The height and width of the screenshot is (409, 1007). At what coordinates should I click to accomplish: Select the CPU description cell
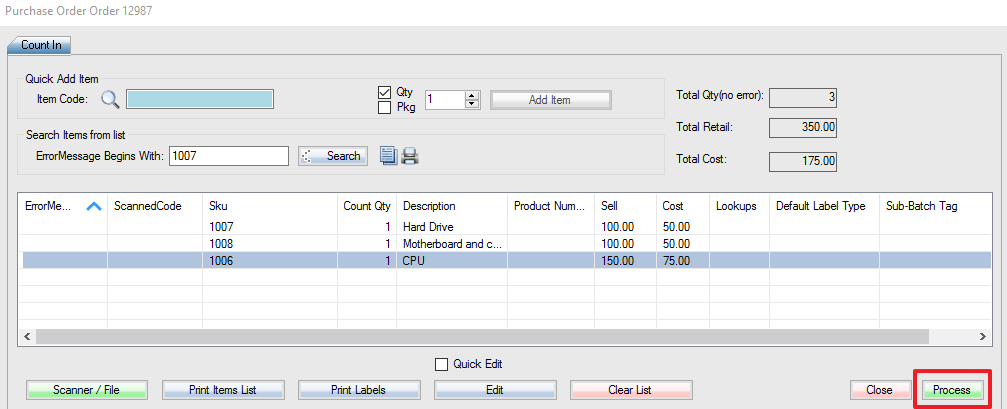click(452, 261)
